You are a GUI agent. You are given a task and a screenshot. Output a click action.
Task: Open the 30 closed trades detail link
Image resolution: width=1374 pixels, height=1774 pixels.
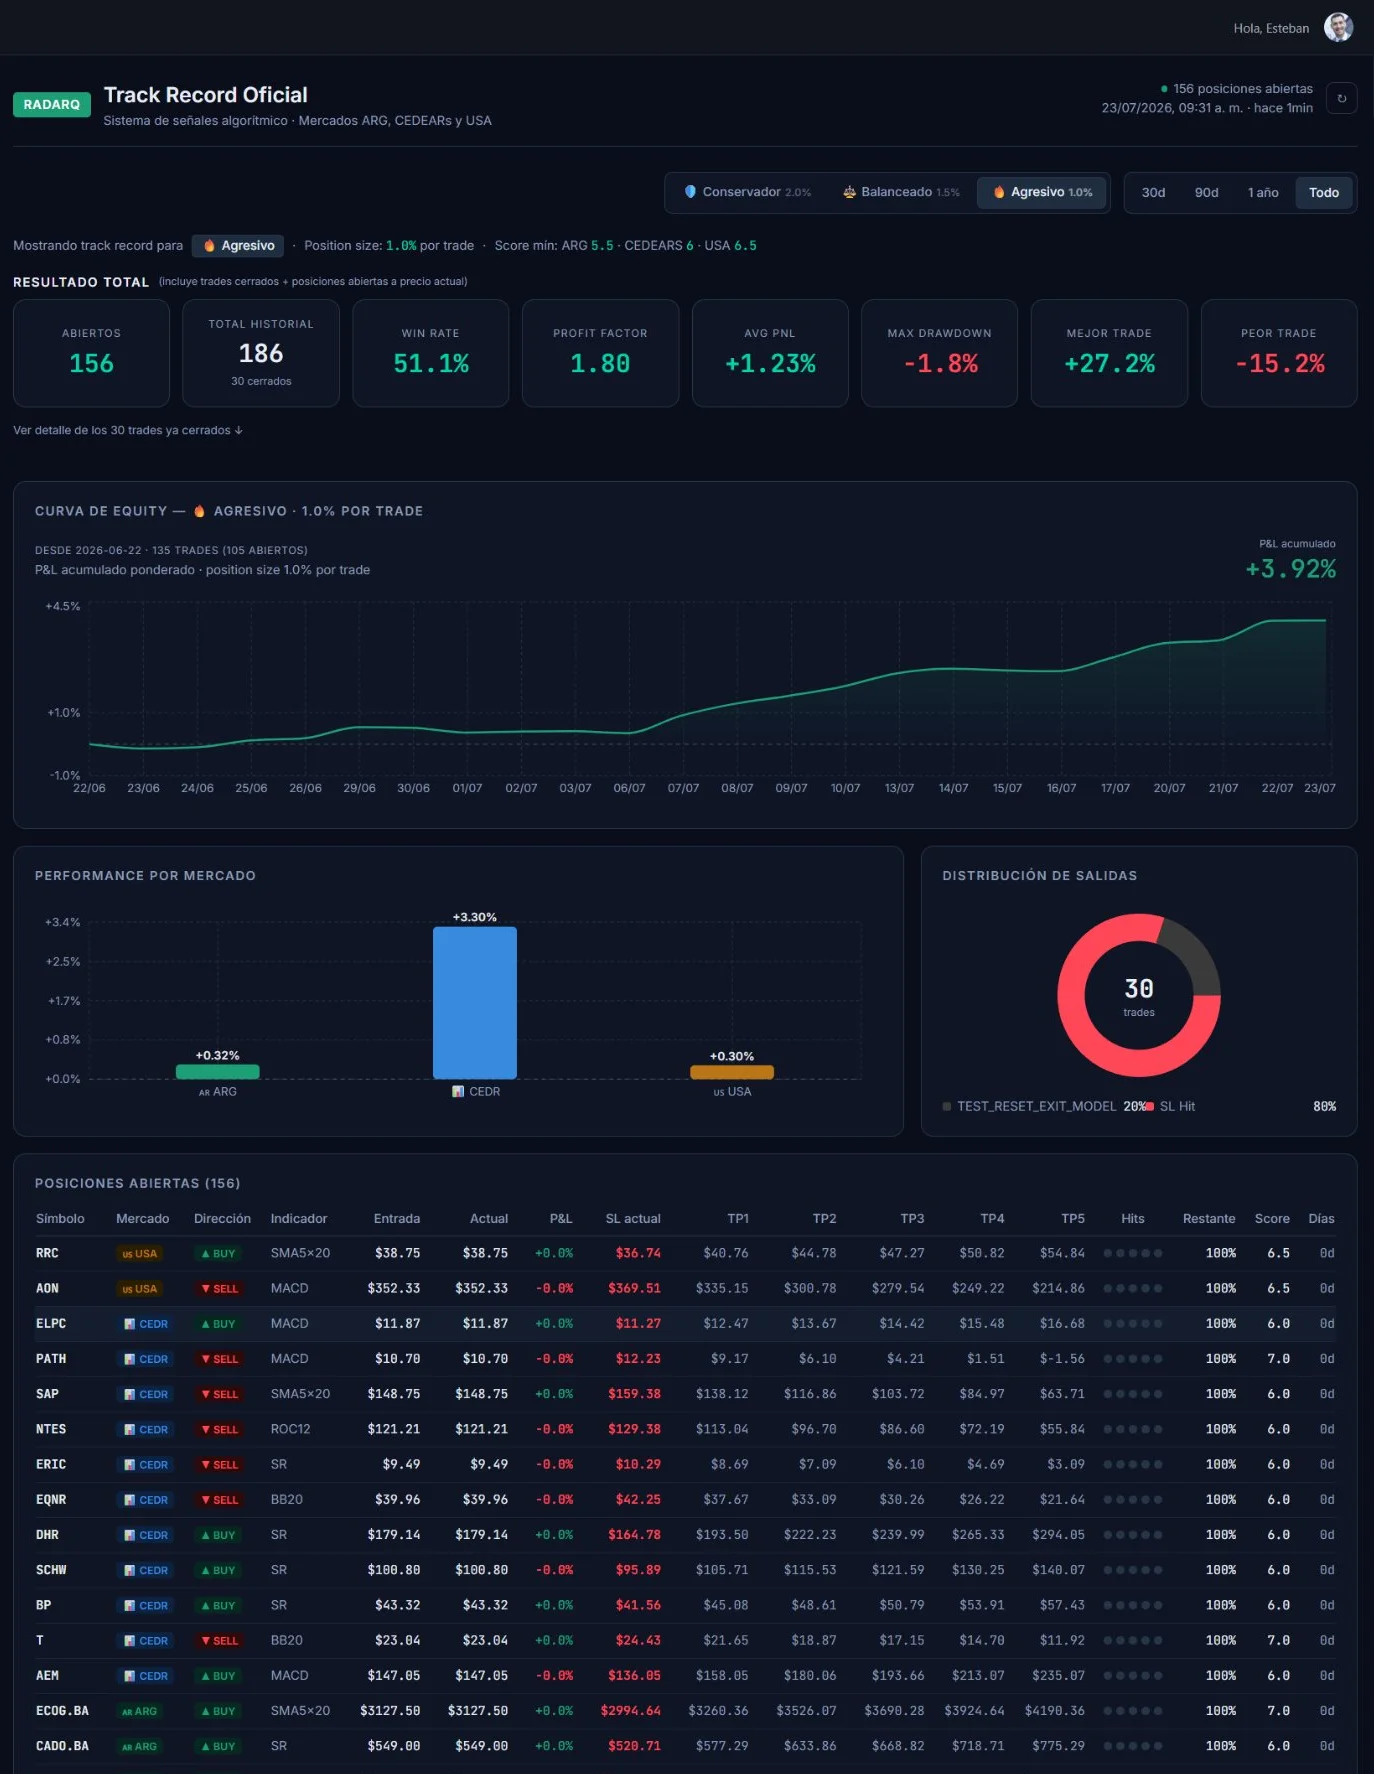click(128, 430)
